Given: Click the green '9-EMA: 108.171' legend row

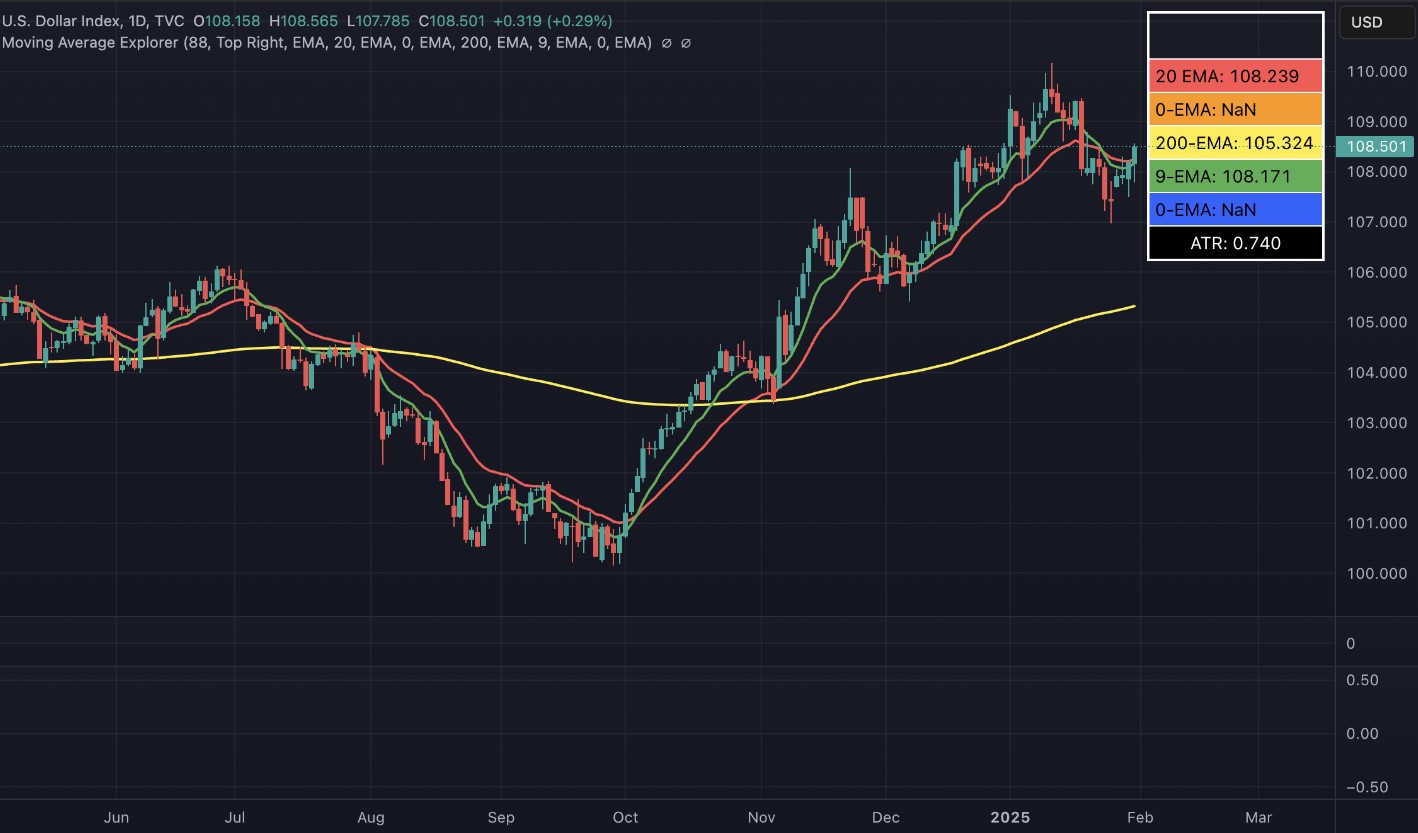Looking at the screenshot, I should [x=1235, y=176].
